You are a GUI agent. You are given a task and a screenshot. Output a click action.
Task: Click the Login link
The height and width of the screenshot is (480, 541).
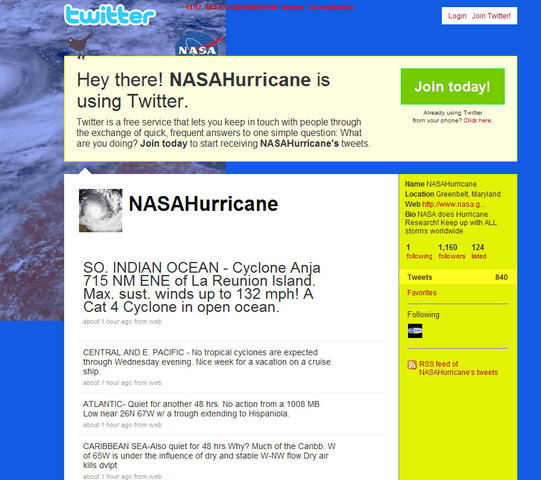457,16
